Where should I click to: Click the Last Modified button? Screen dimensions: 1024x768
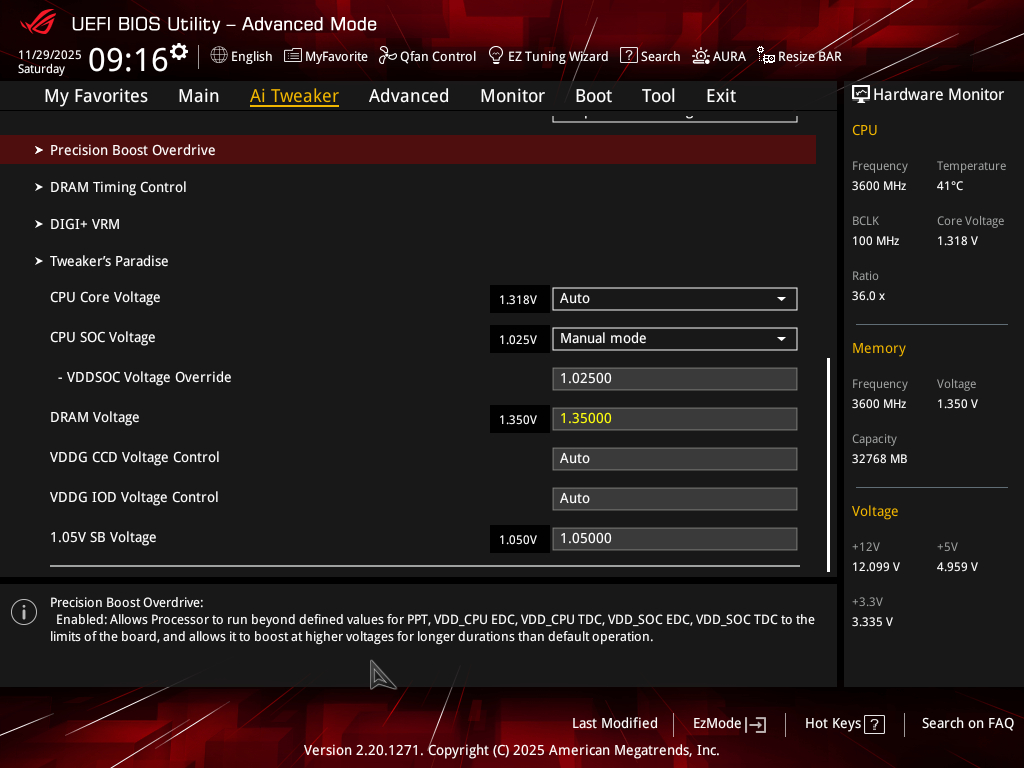tap(614, 724)
